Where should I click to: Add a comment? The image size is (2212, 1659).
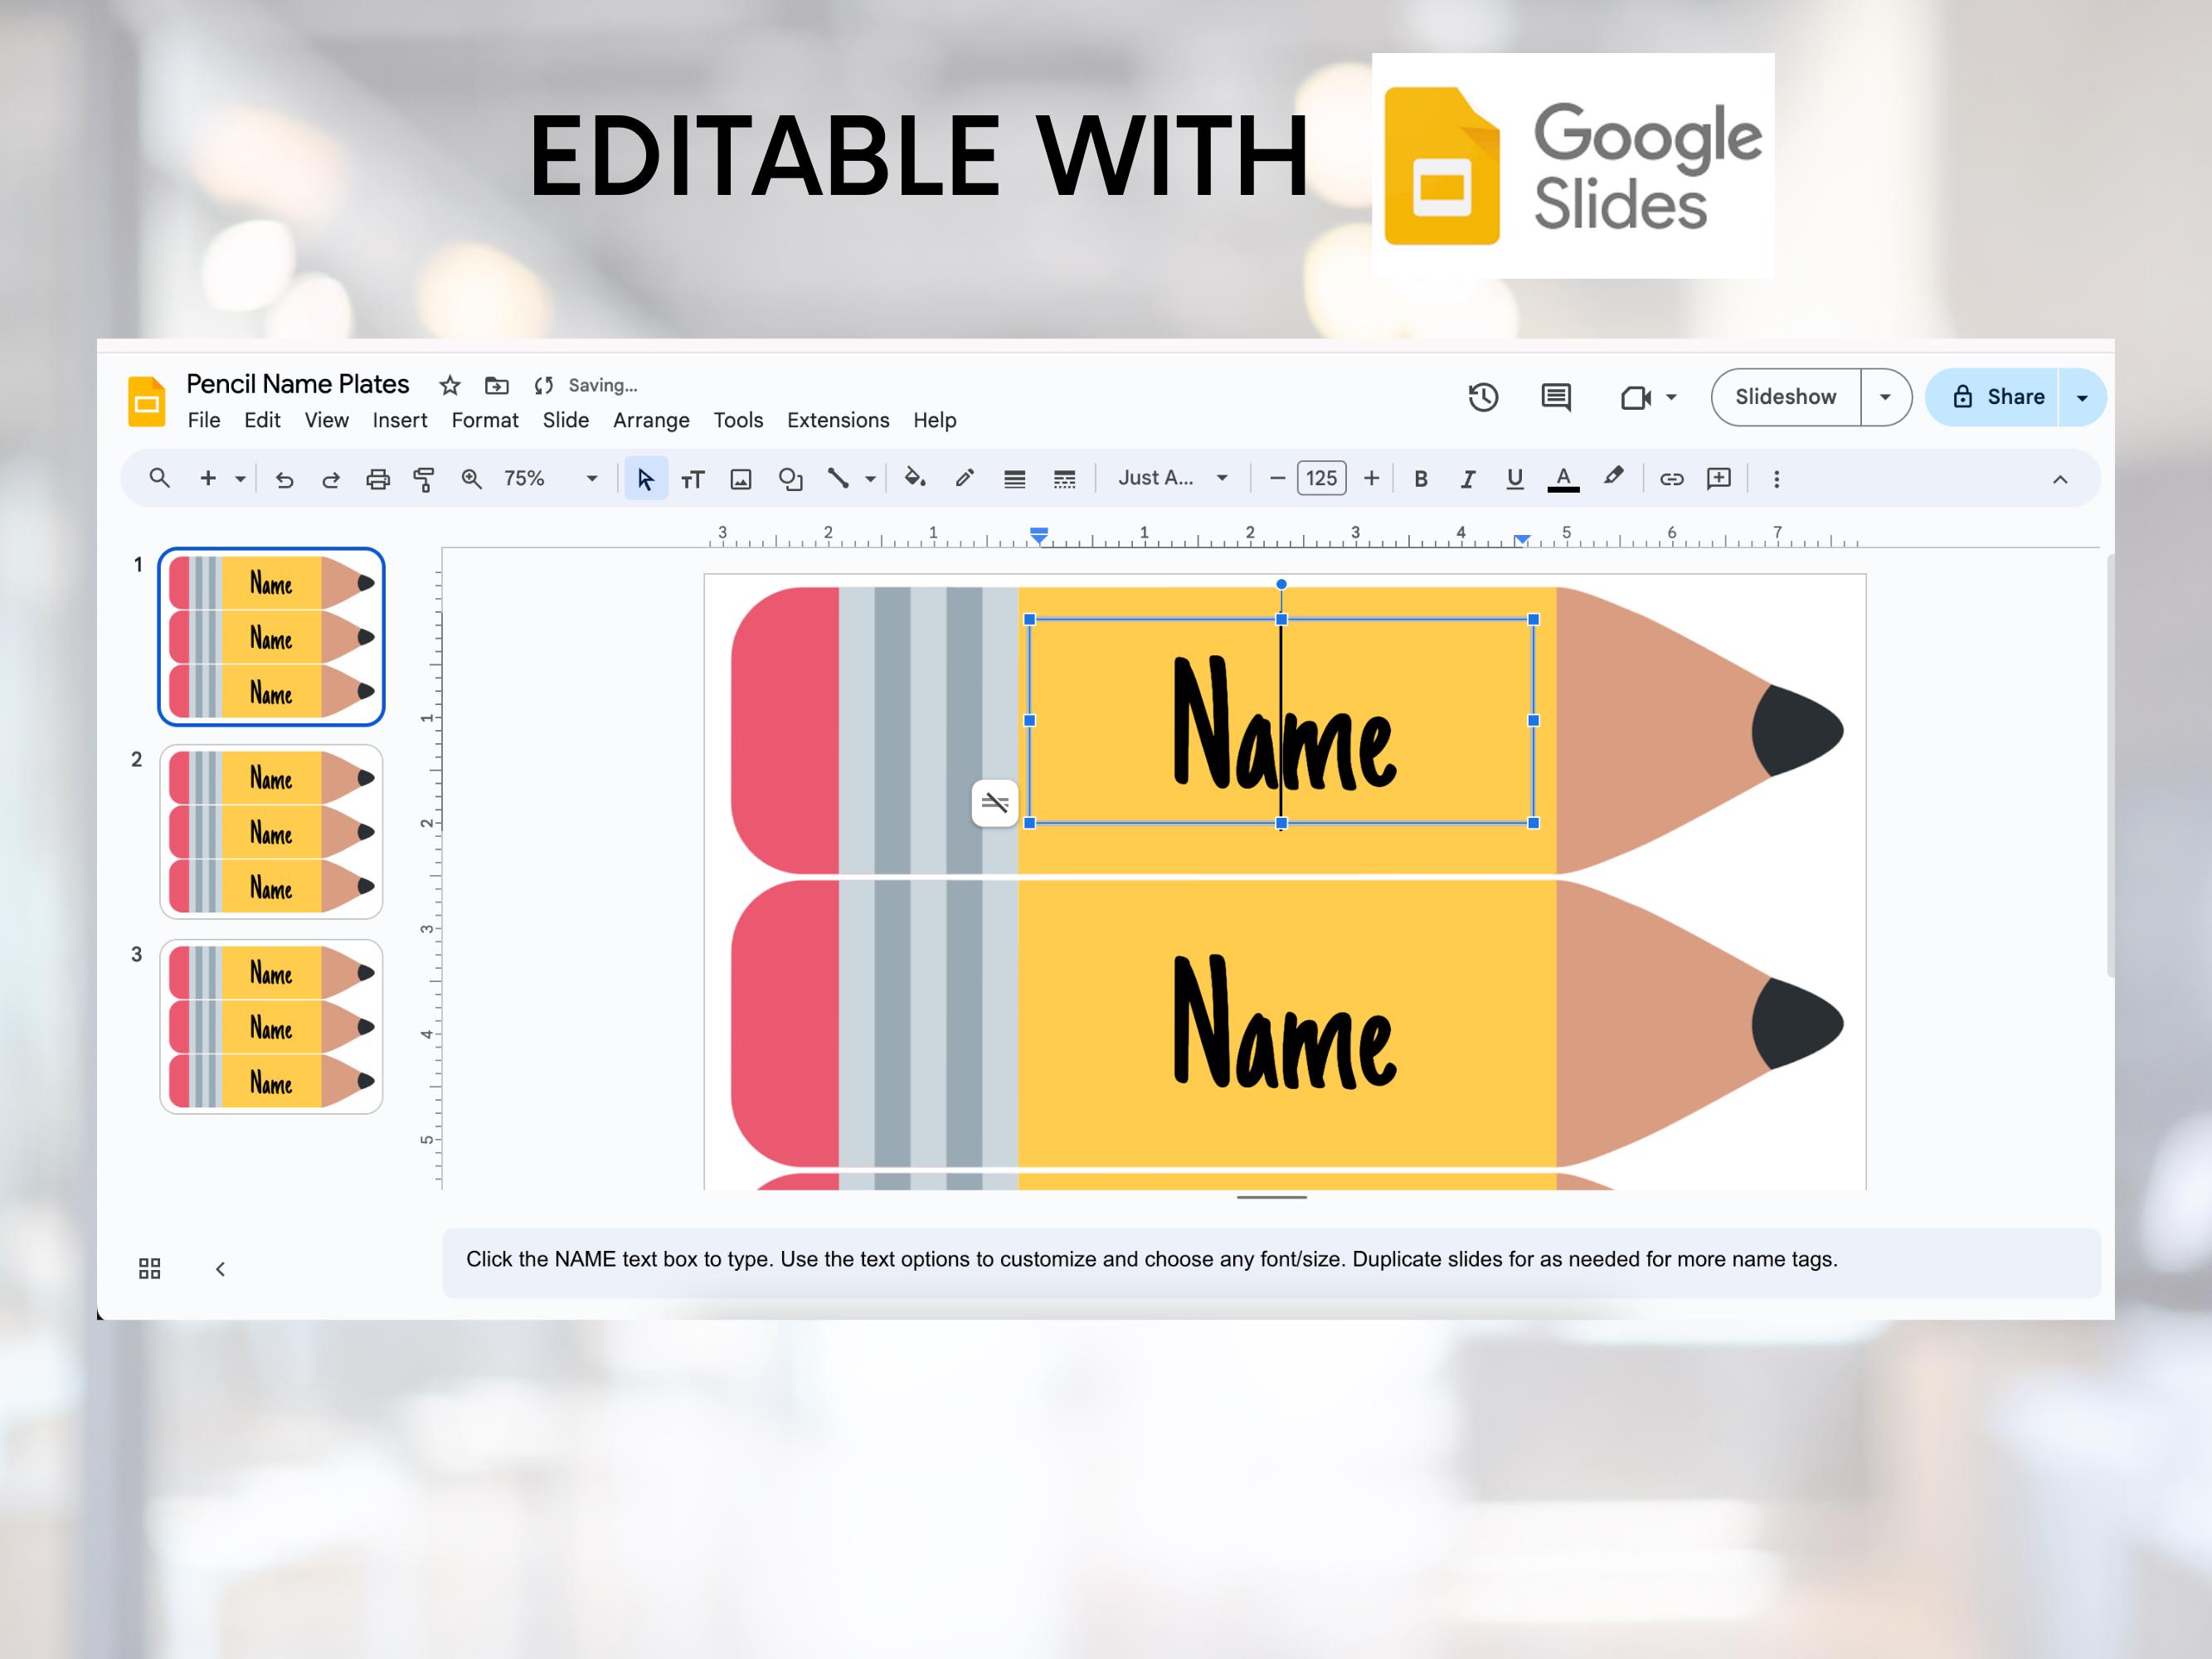click(x=1718, y=478)
